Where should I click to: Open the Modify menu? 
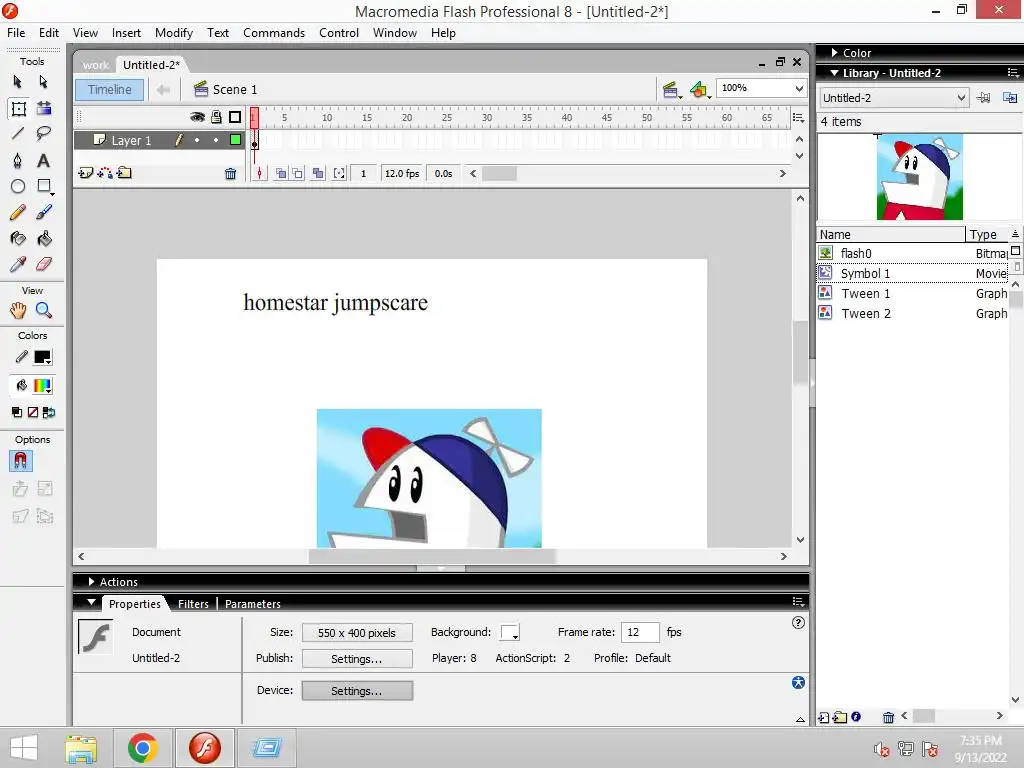click(173, 33)
